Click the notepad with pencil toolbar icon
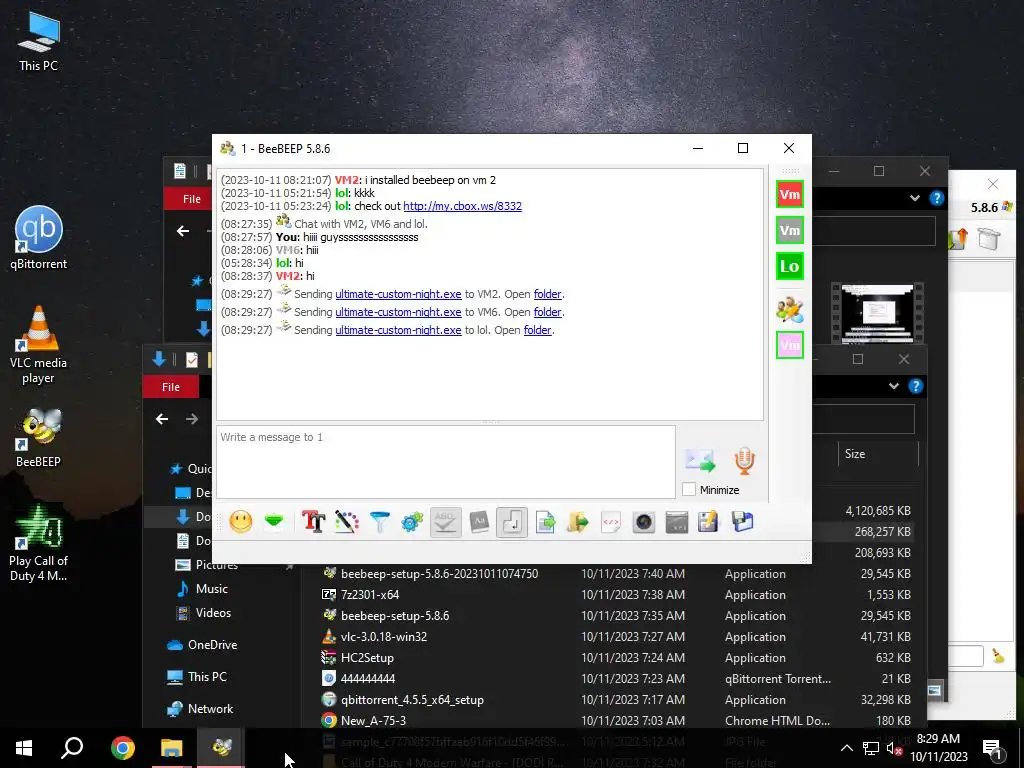Viewport: 1024px width, 768px height. click(709, 522)
